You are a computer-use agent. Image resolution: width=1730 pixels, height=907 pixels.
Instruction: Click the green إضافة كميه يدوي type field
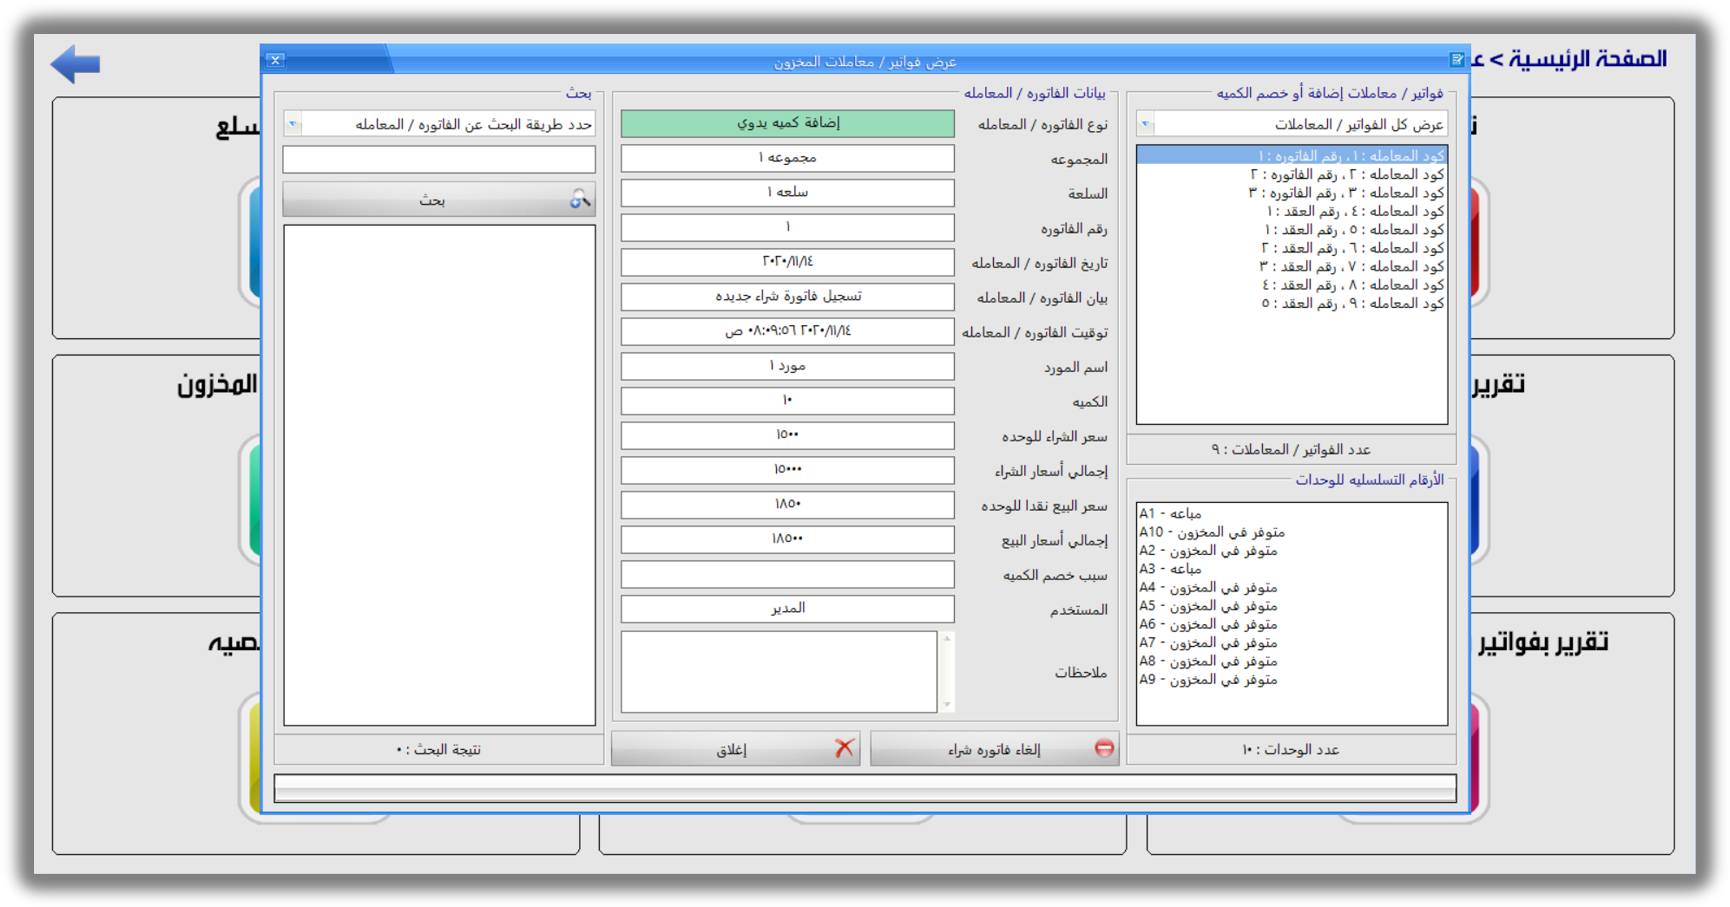pyautogui.click(x=788, y=123)
